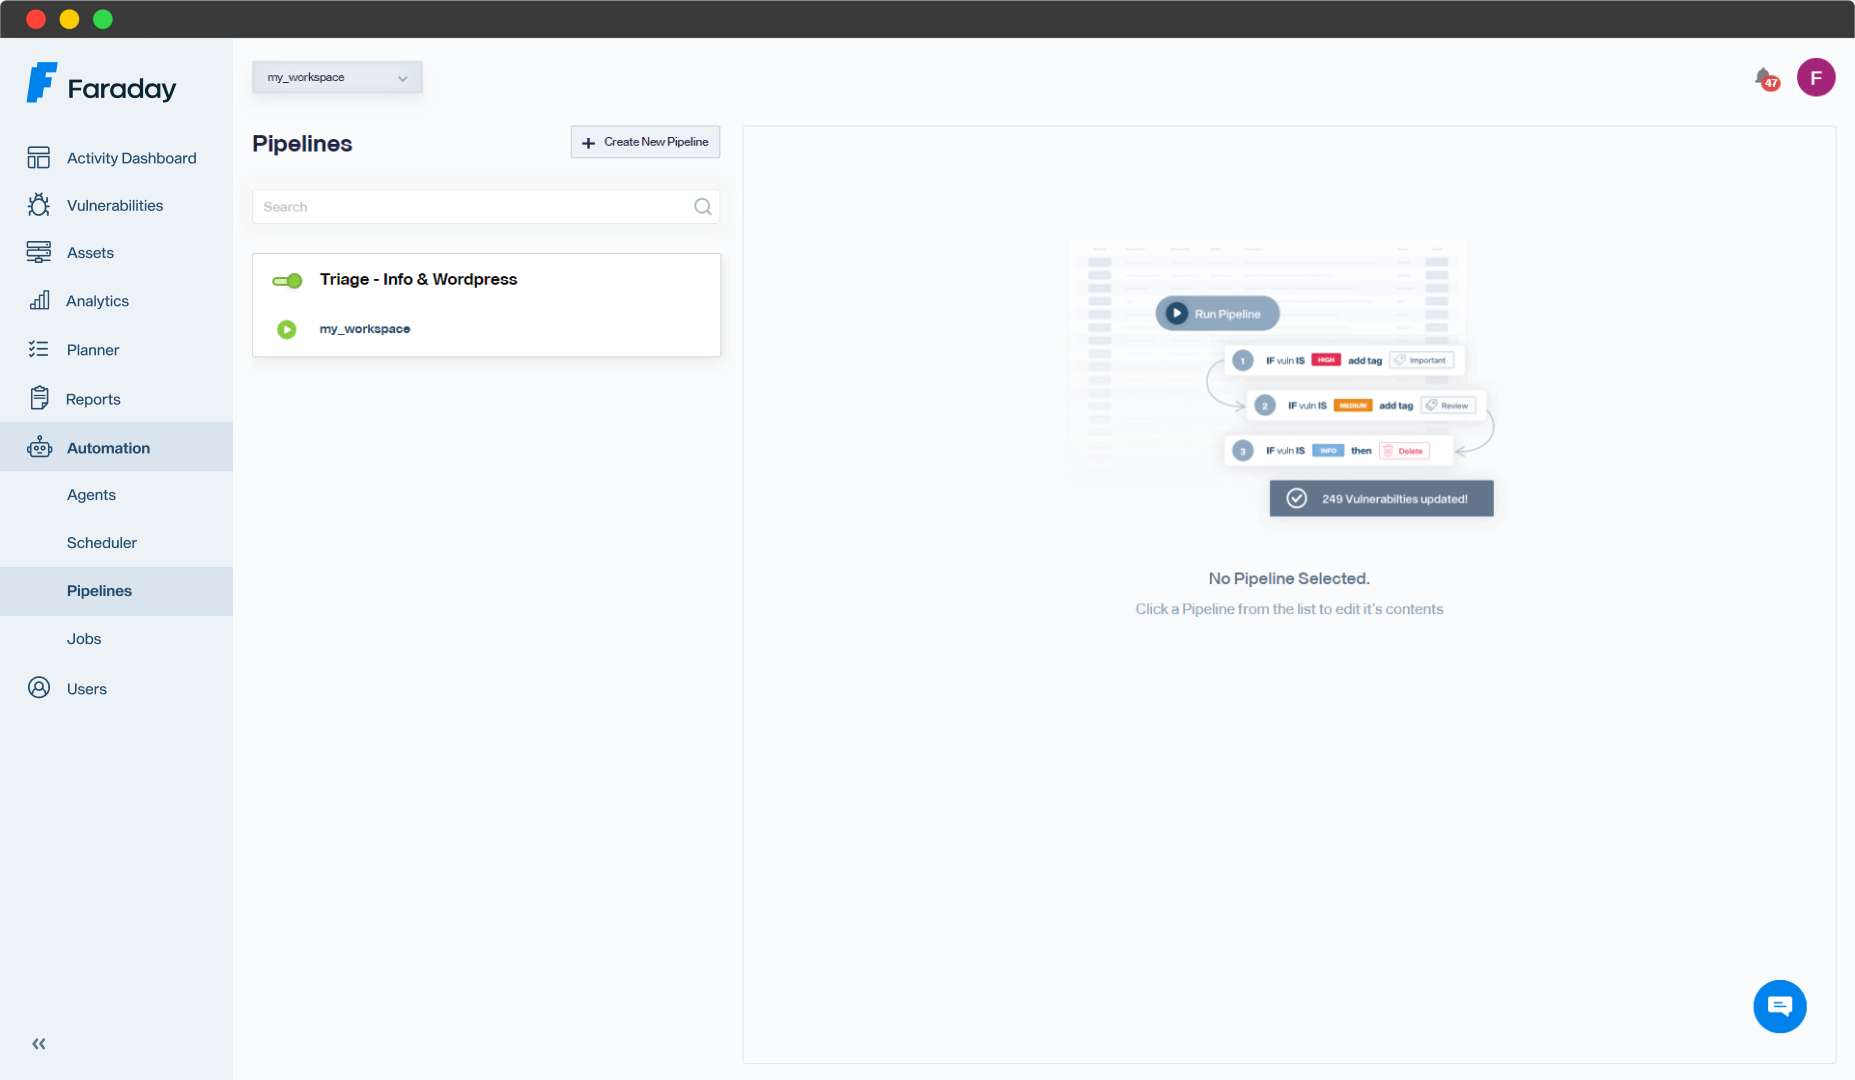Open the my_workspace workspace dropdown

(x=337, y=77)
